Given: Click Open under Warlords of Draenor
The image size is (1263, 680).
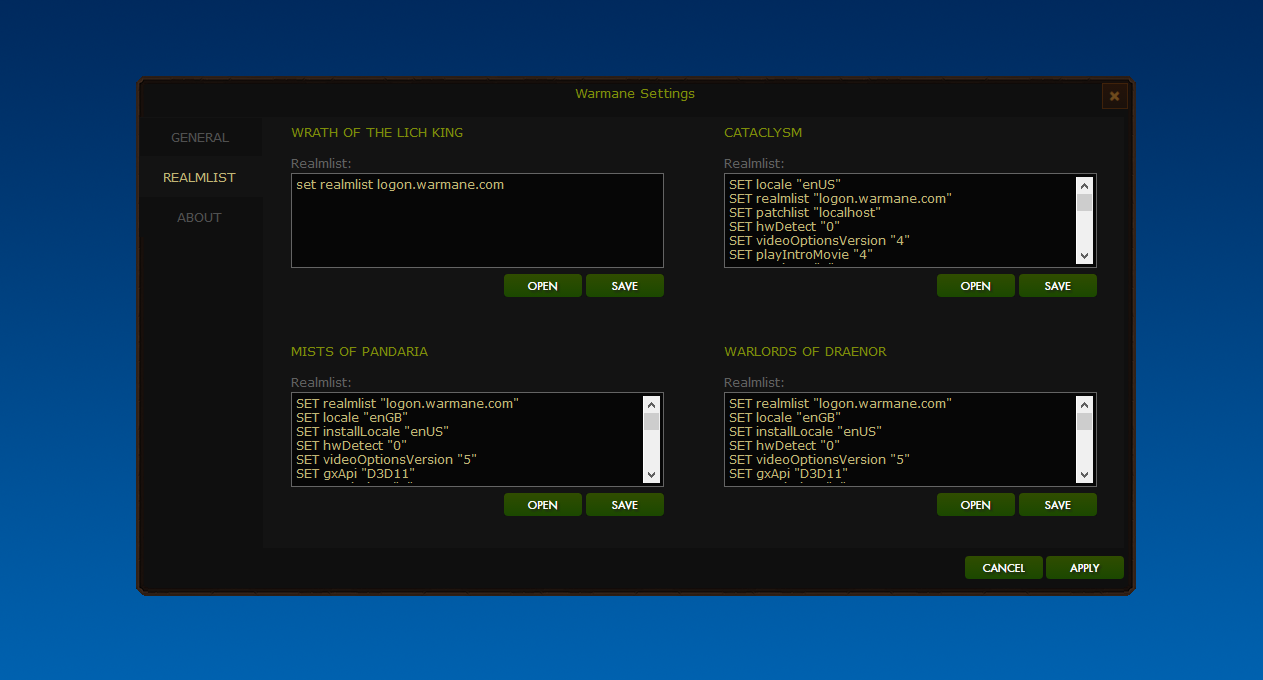Looking at the screenshot, I should click(x=975, y=505).
